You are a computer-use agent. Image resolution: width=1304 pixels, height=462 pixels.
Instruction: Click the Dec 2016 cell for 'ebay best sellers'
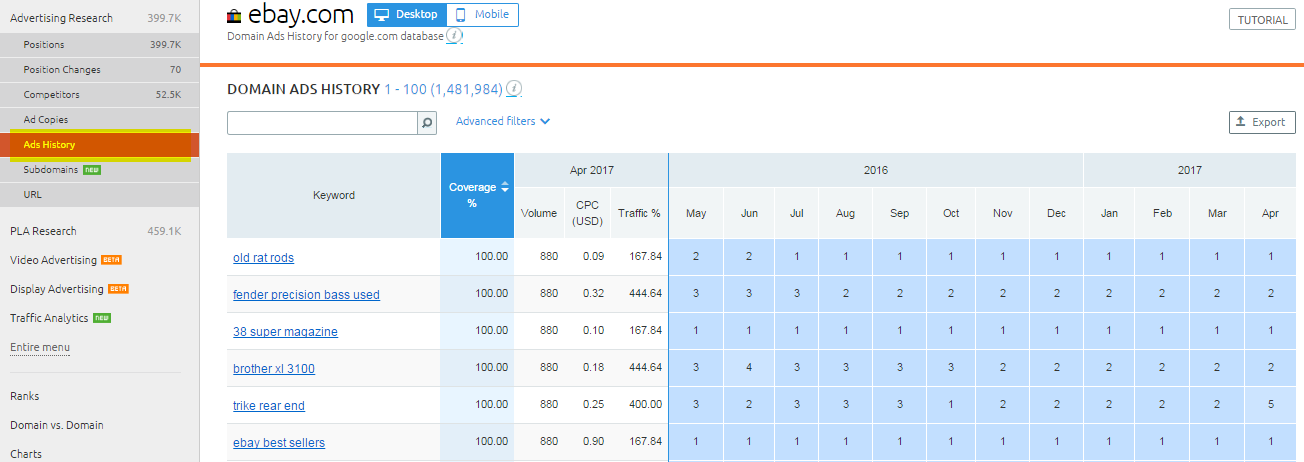[x=1056, y=442]
